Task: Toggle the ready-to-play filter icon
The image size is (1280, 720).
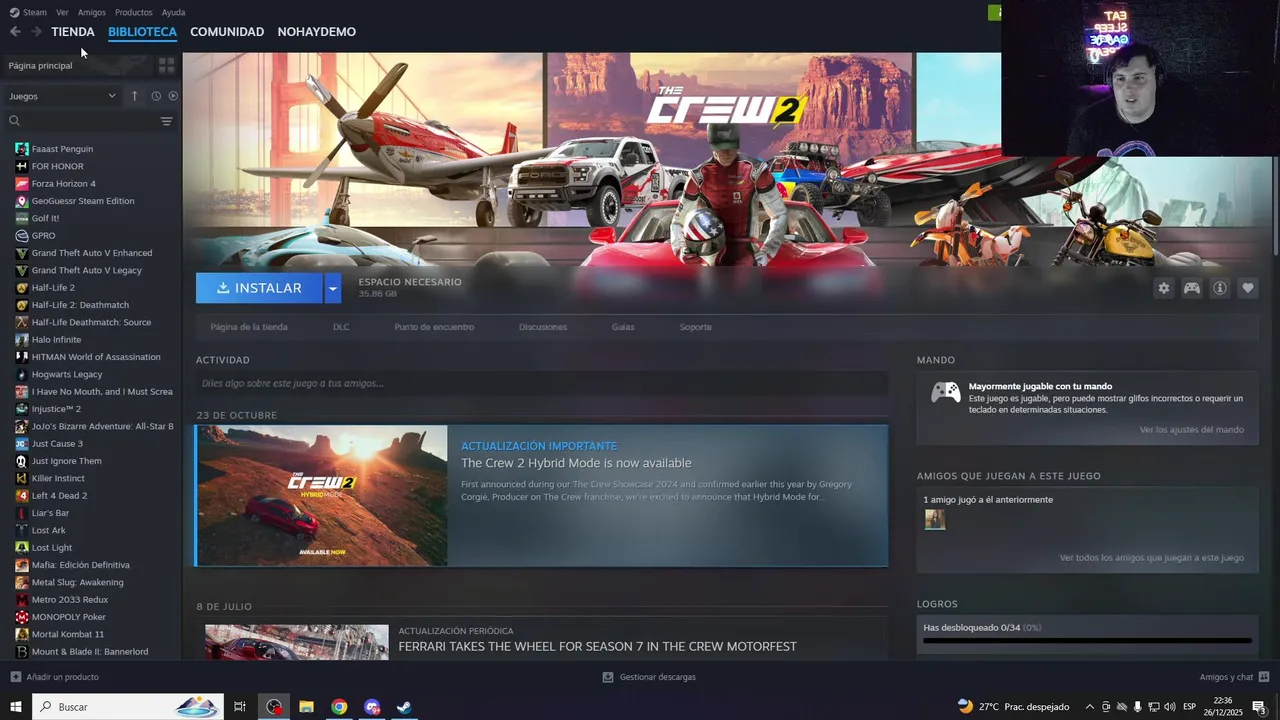Action: (173, 96)
